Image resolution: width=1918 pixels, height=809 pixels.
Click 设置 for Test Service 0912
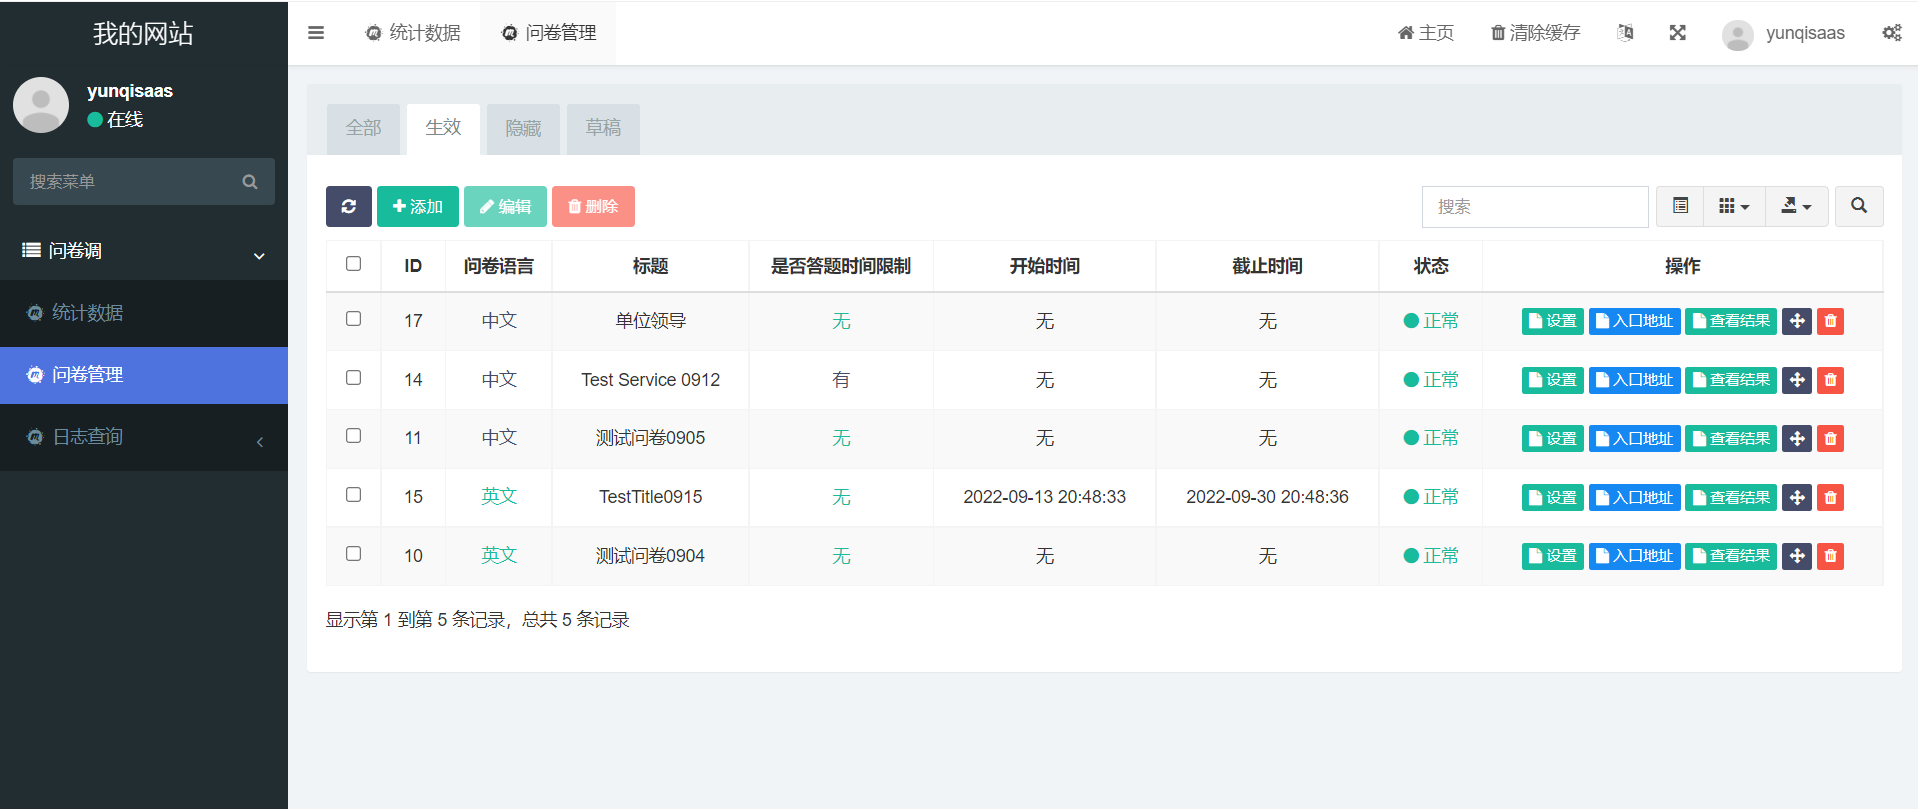[1553, 380]
